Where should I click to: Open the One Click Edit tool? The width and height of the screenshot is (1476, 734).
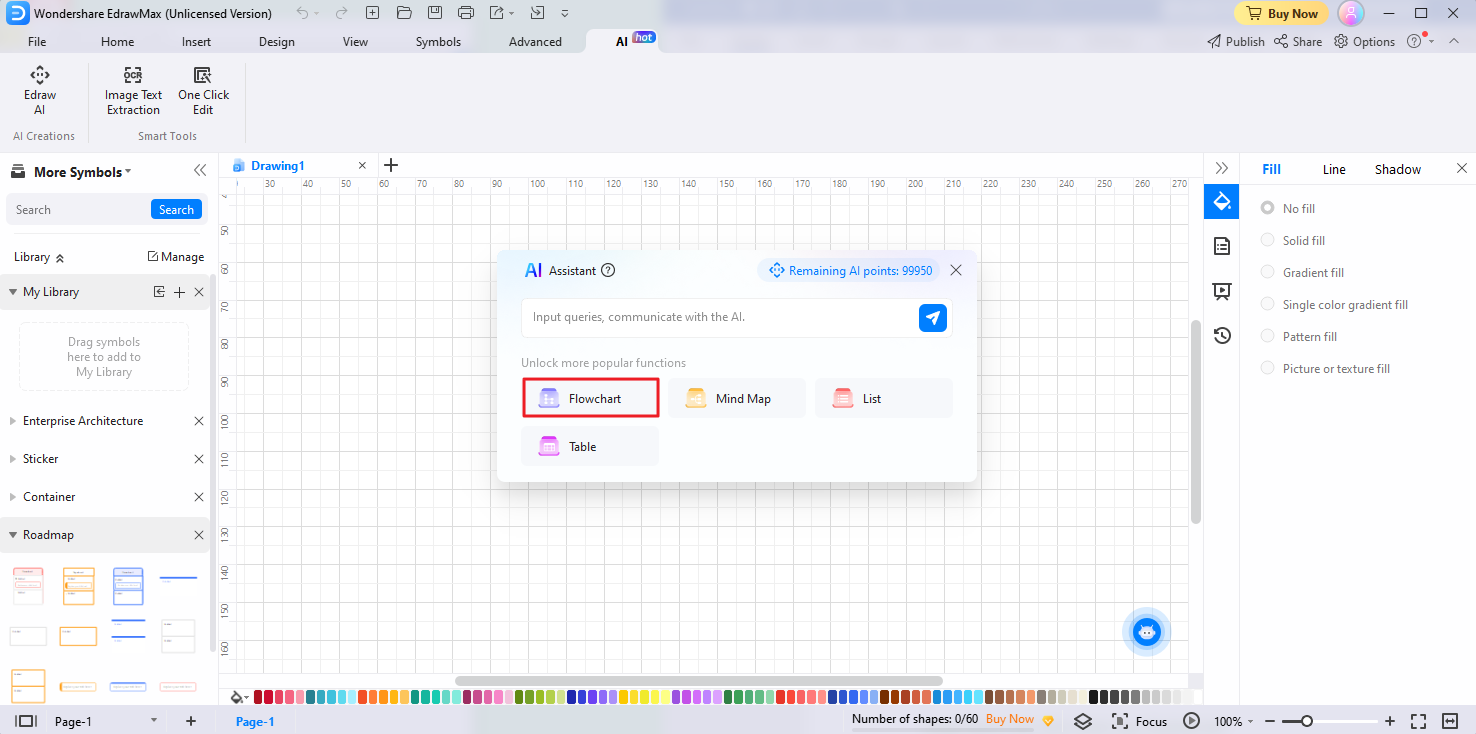pos(203,91)
